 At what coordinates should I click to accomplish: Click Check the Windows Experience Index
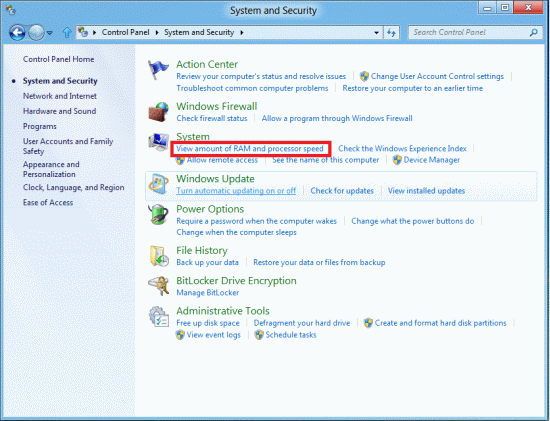(x=402, y=149)
